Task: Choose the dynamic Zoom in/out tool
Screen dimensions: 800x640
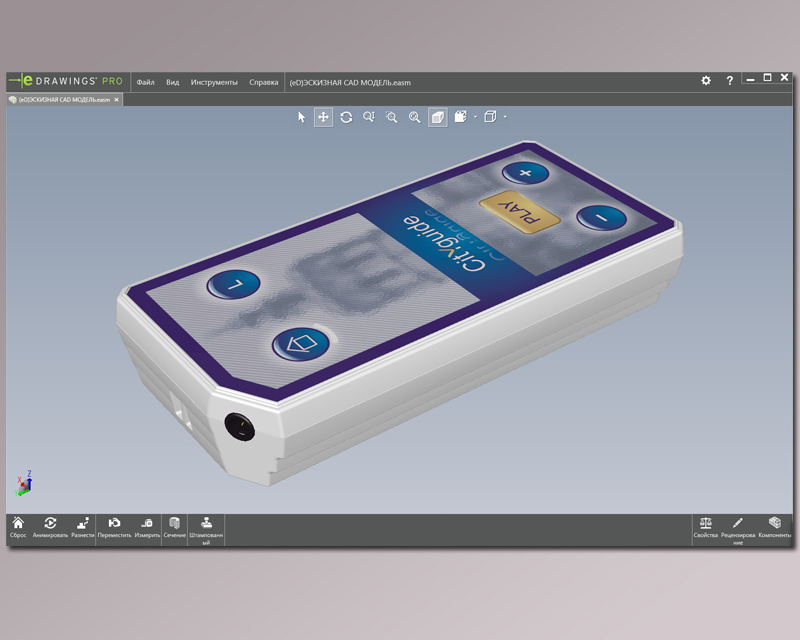Action: pos(369,117)
